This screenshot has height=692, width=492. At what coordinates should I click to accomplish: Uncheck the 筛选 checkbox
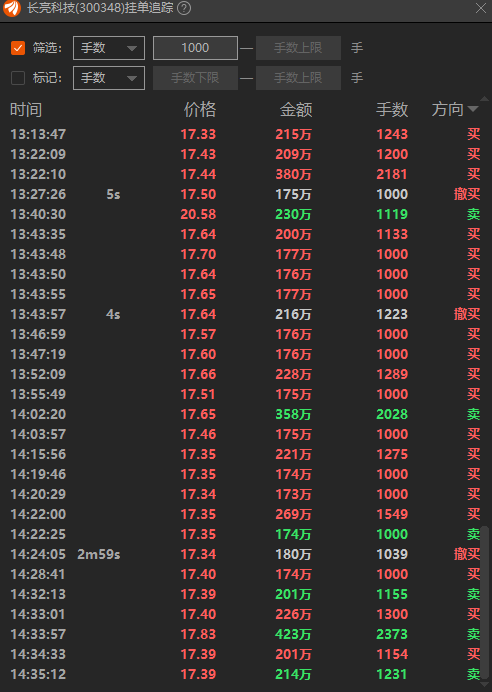click(18, 48)
